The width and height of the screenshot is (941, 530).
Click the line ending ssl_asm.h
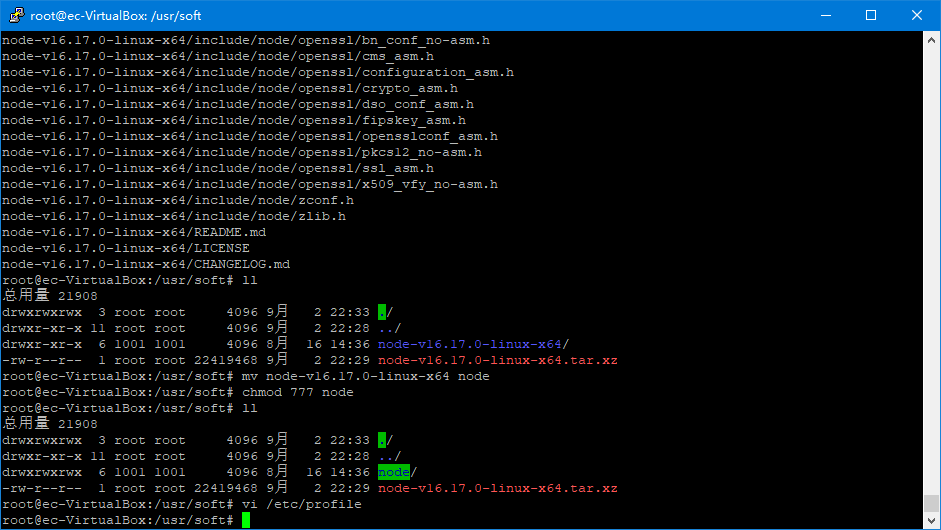pyautogui.click(x=218, y=168)
